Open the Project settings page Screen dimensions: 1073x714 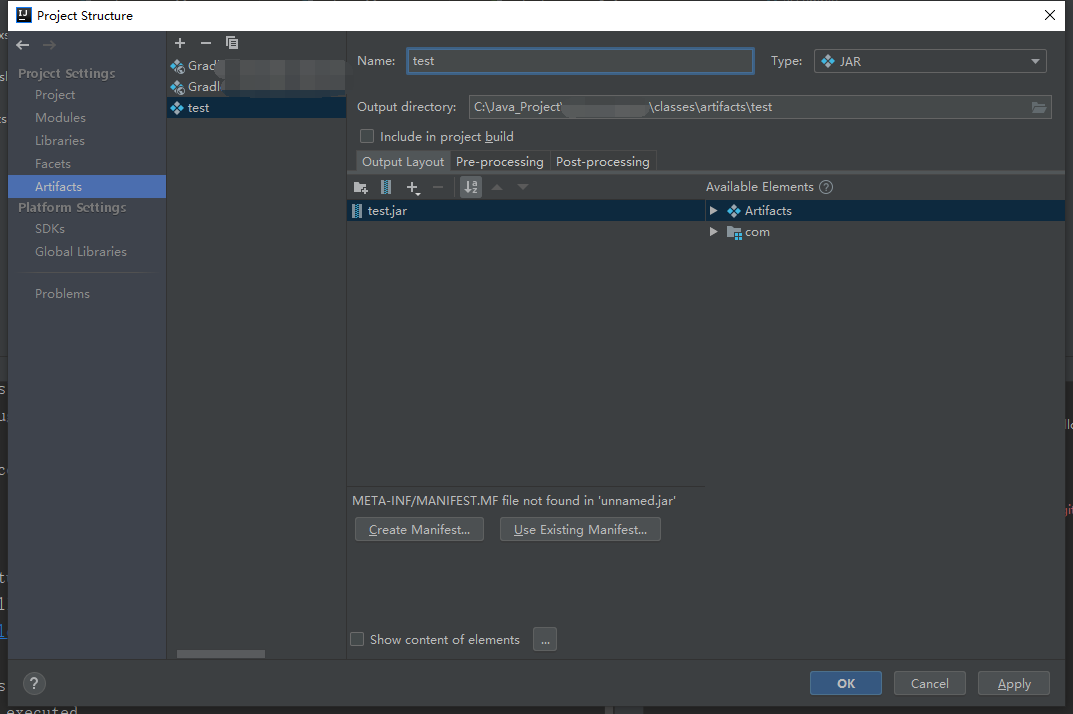click(55, 95)
